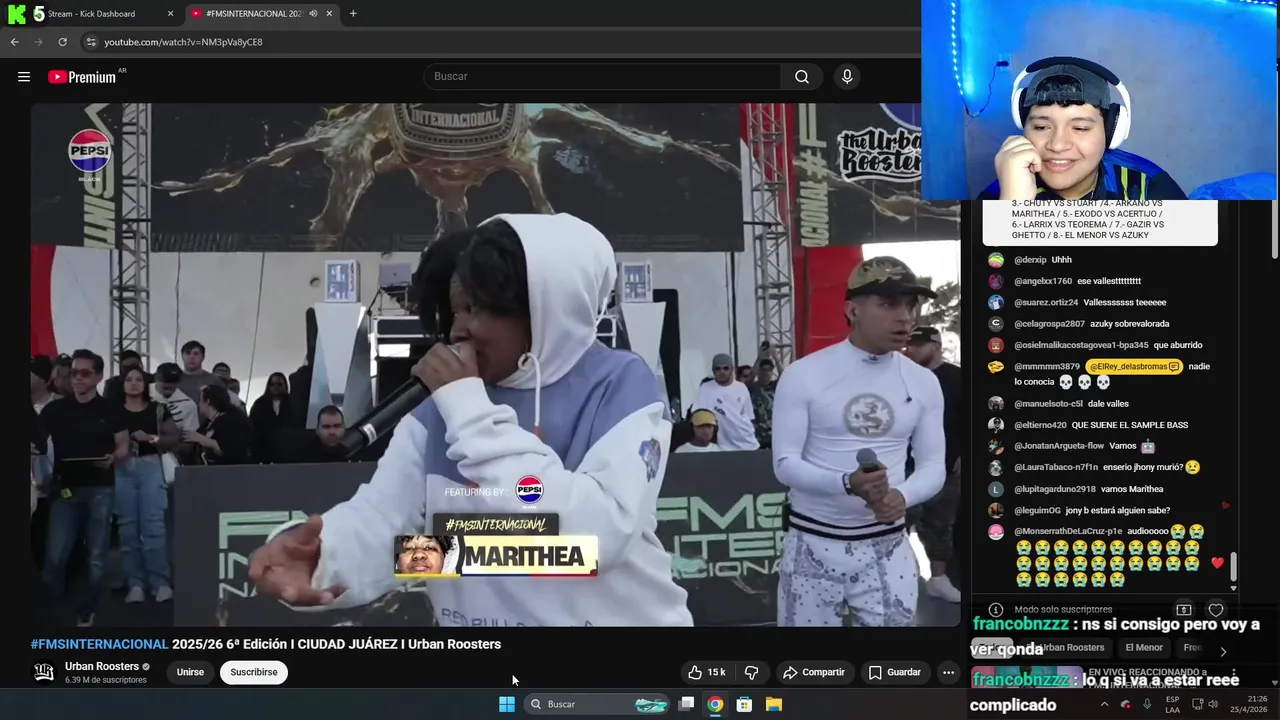Select message 'azuky sobrevalorada'
Image resolution: width=1280 pixels, height=720 pixels.
(x=1130, y=324)
